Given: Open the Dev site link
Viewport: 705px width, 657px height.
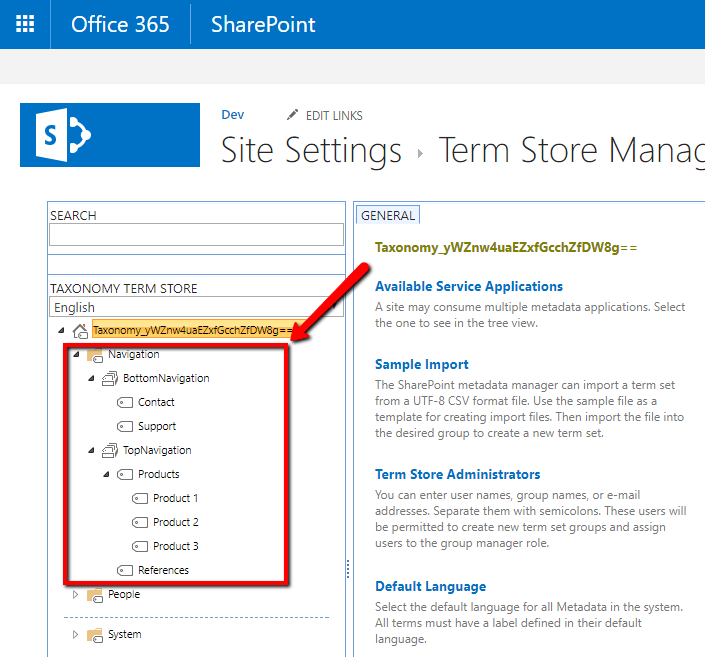Looking at the screenshot, I should pyautogui.click(x=232, y=115).
